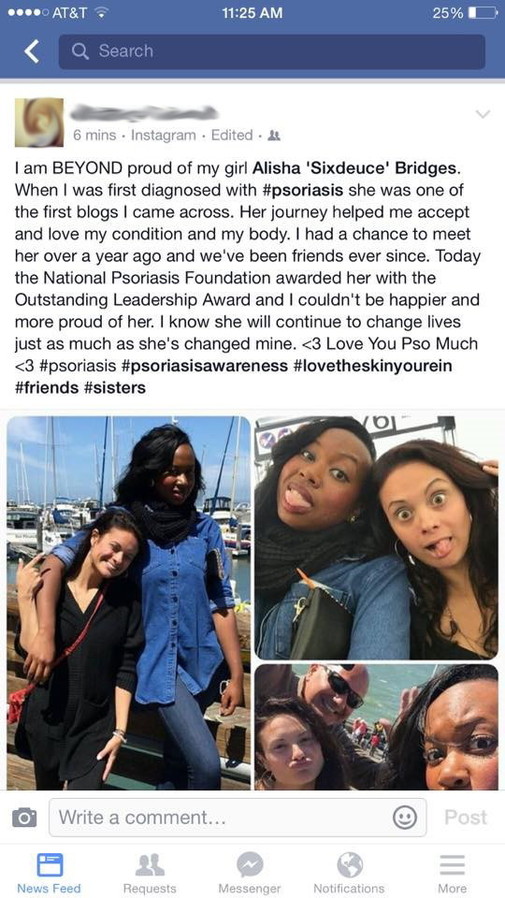Open the poster's profile picture thumbnail

(x=39, y=122)
